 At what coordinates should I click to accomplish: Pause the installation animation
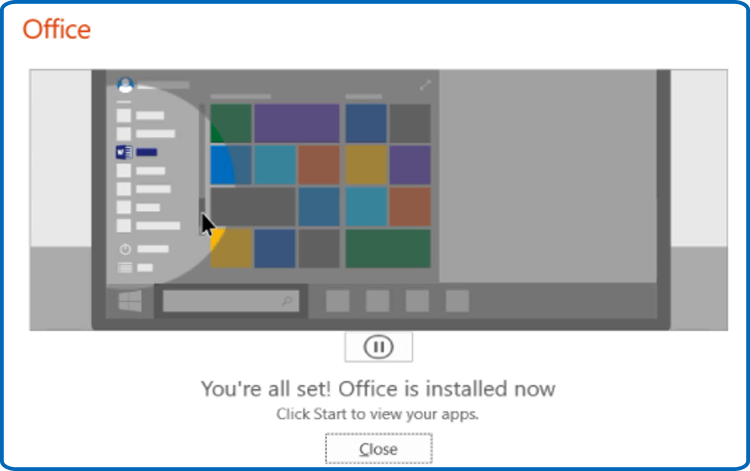378,347
